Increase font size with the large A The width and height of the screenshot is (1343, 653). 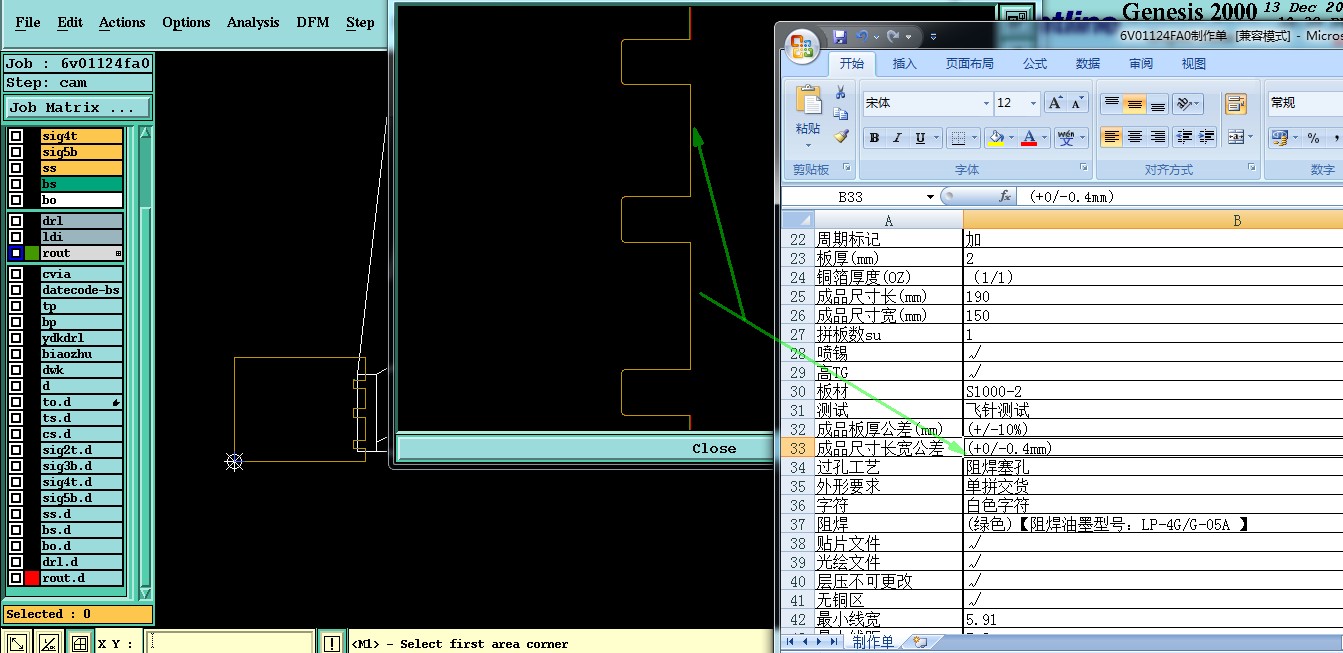click(x=1055, y=103)
